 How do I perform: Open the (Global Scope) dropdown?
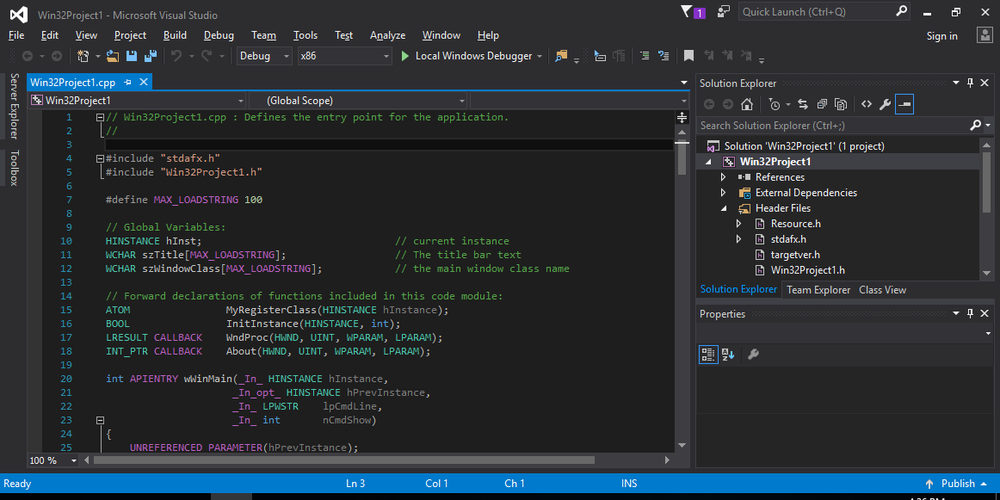[358, 101]
